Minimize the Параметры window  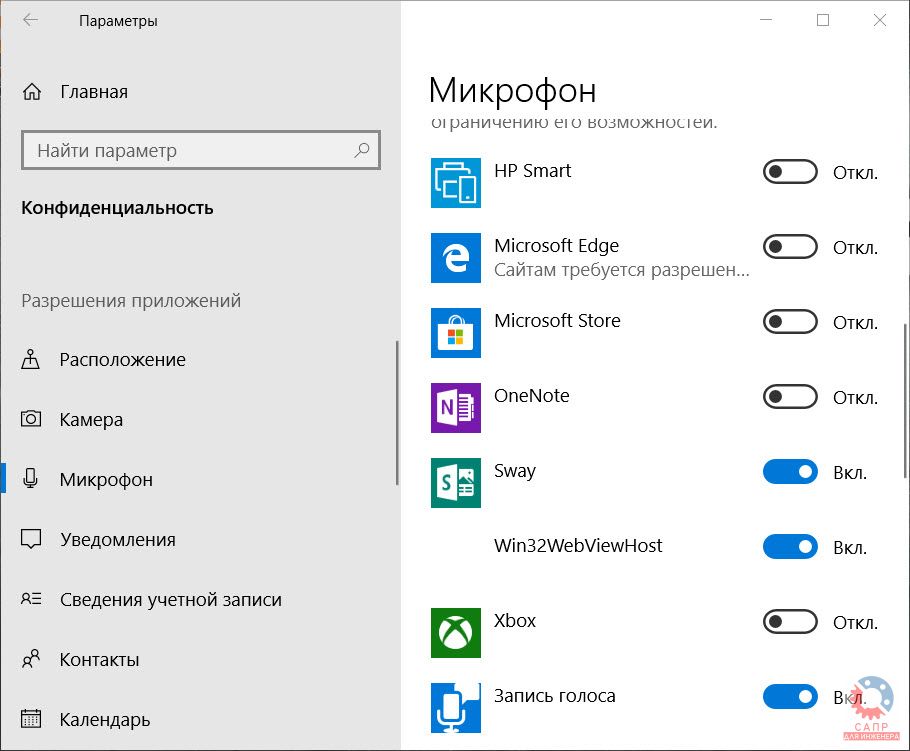pyautogui.click(x=766, y=20)
